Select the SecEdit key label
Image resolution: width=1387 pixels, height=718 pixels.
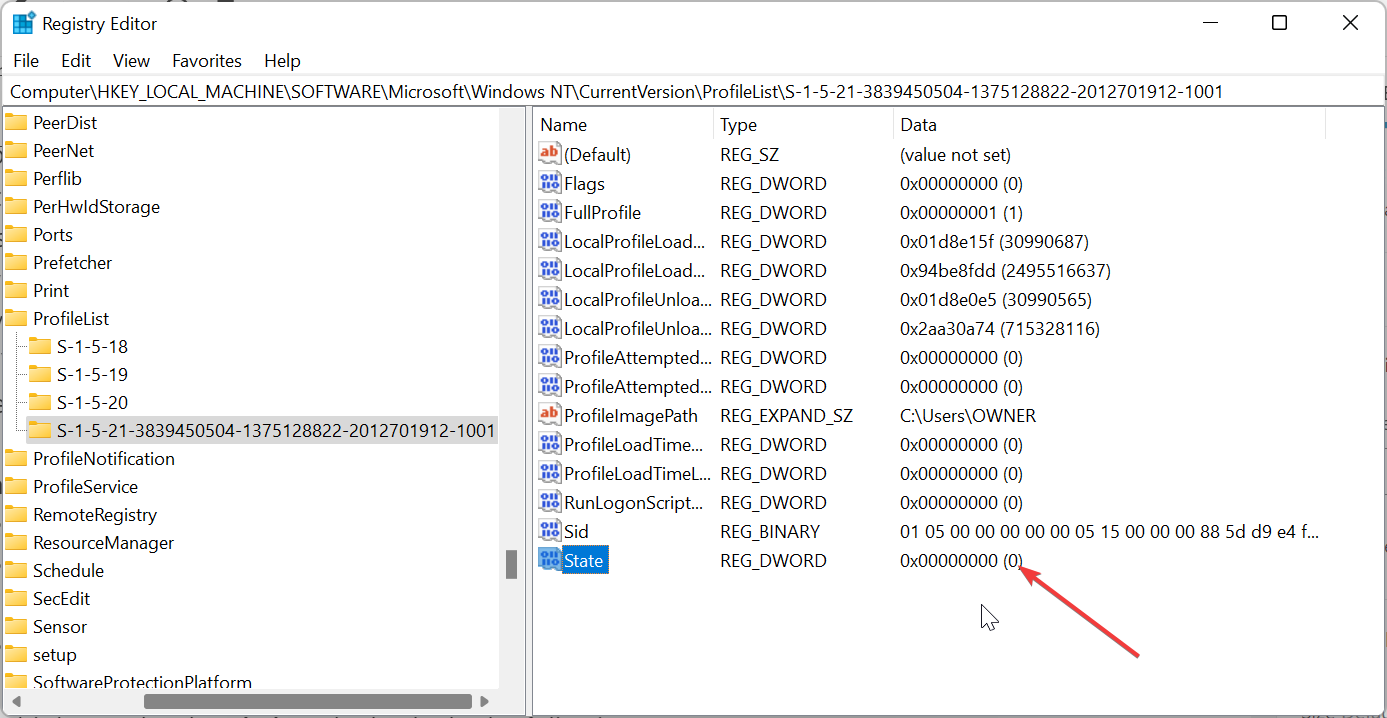point(61,599)
